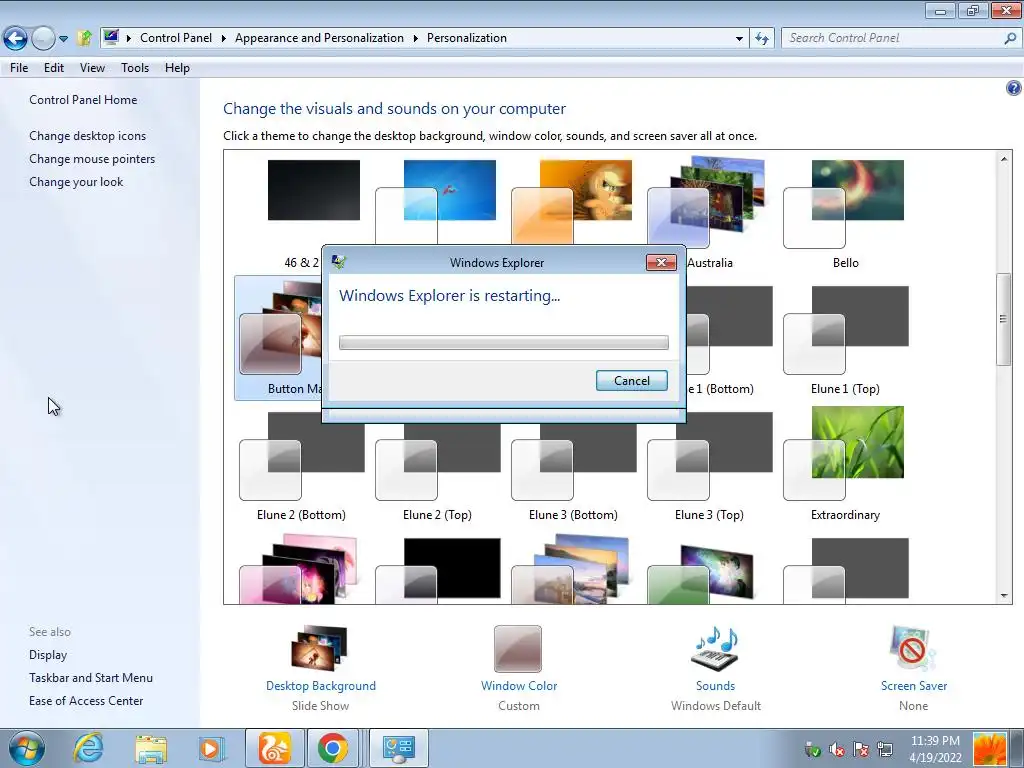Open the Help menu
The height and width of the screenshot is (768, 1024).
[177, 68]
